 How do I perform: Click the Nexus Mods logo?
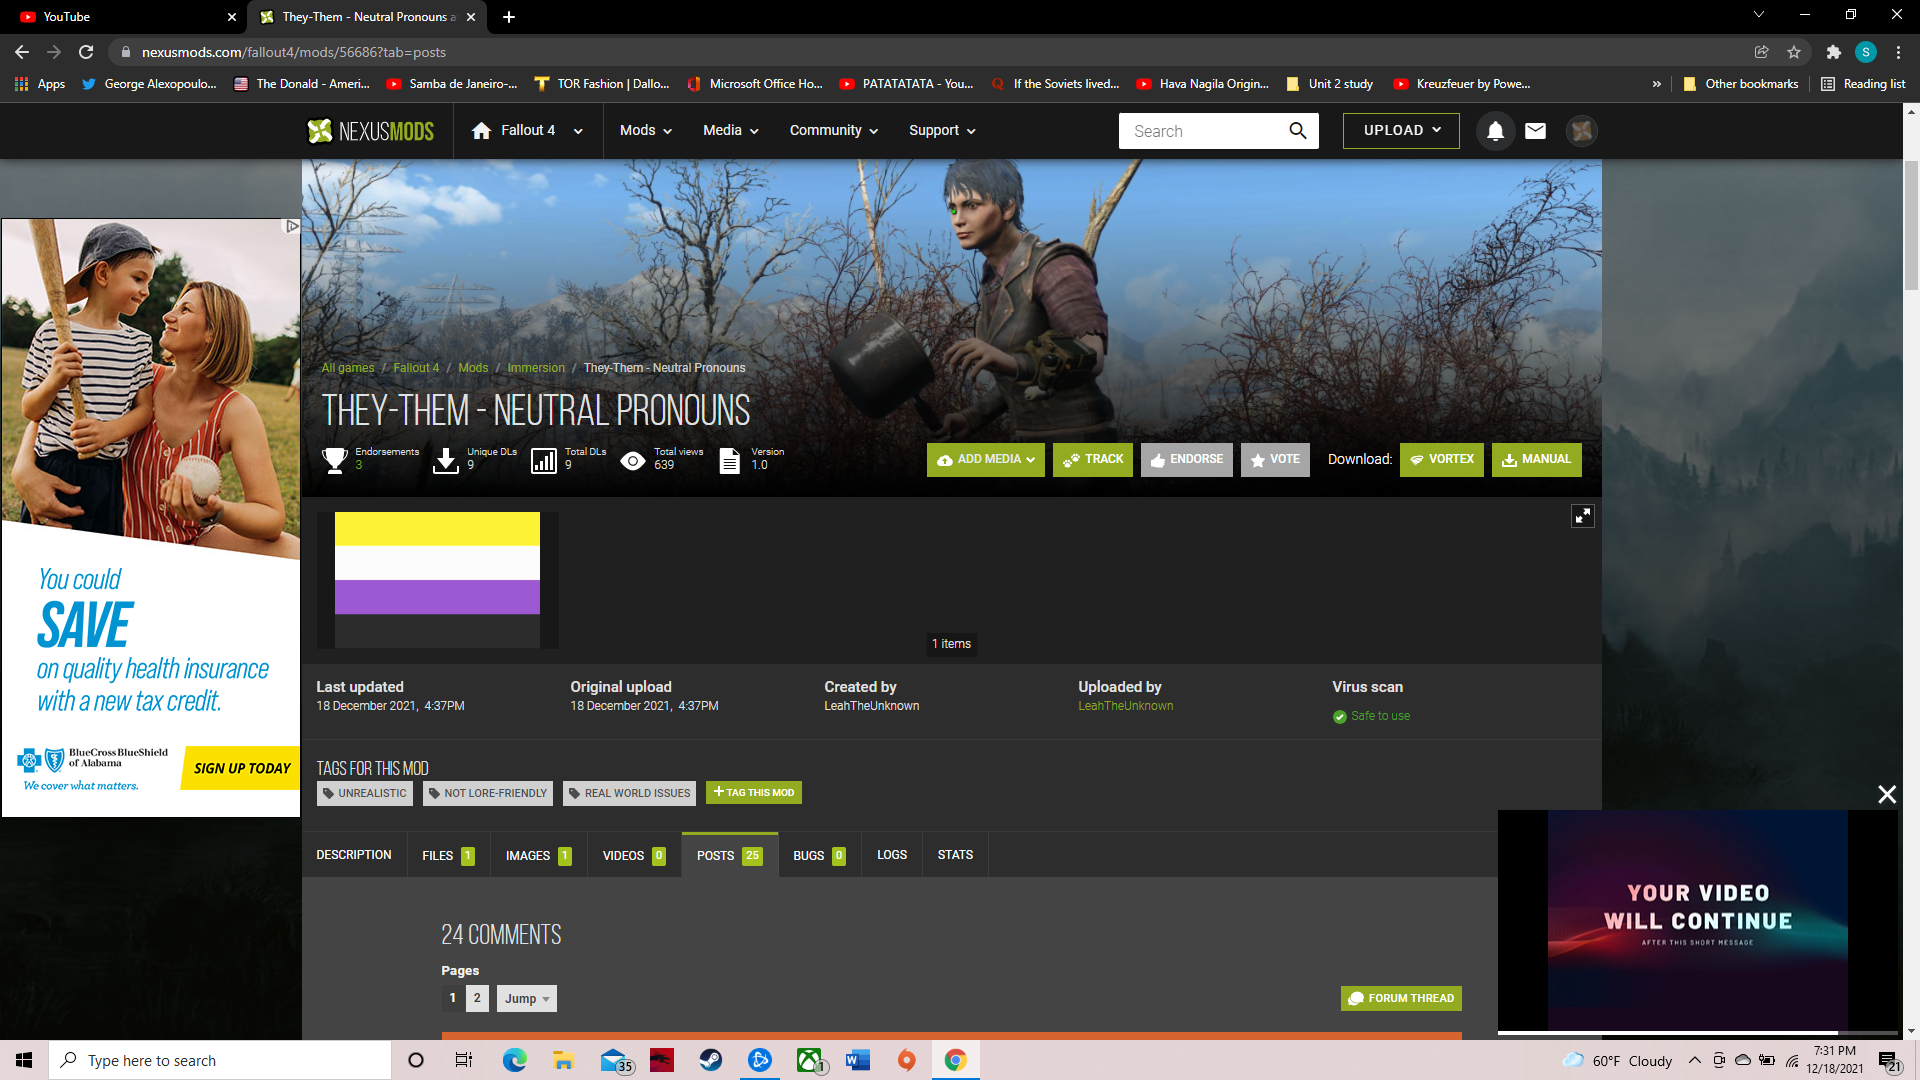(x=371, y=131)
